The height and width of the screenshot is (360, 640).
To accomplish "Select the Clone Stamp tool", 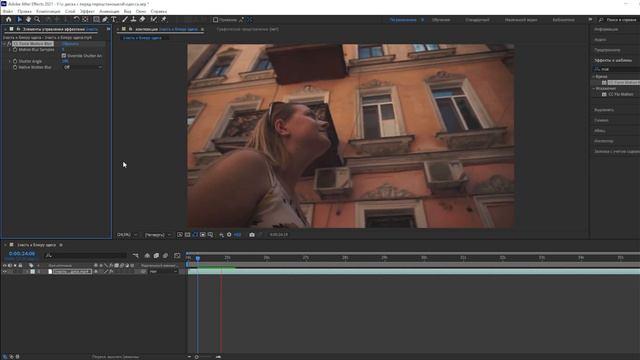I will (133, 19).
